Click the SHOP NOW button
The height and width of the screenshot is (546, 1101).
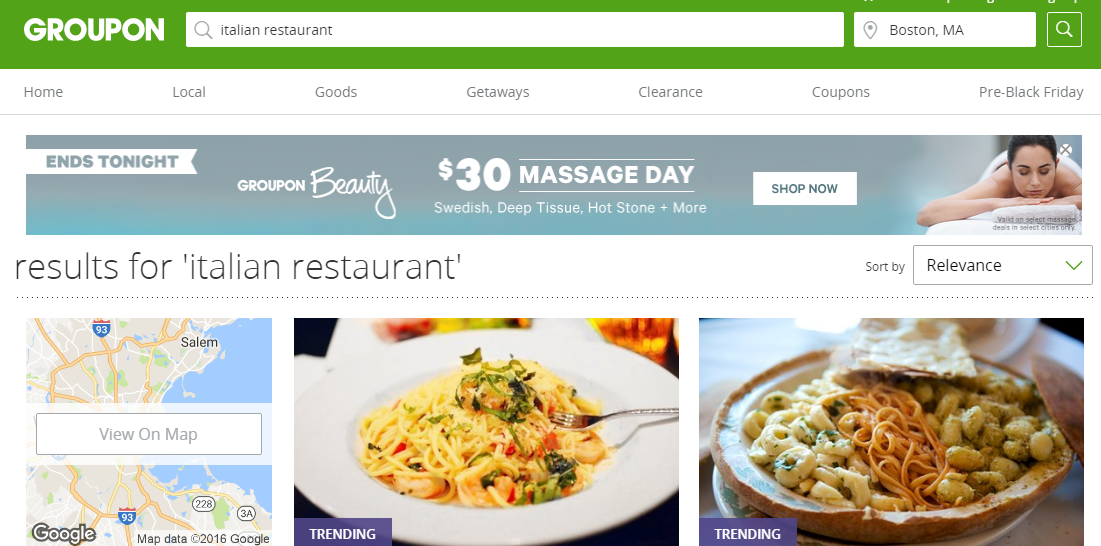pyautogui.click(x=805, y=189)
